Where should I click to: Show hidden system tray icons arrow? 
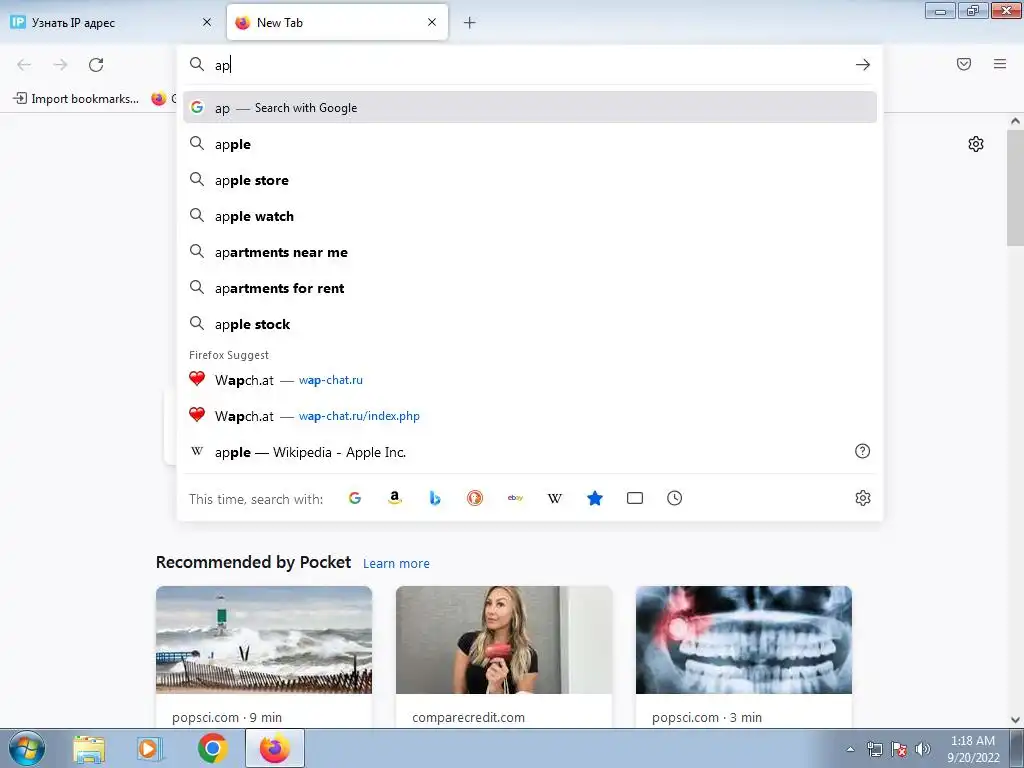point(850,749)
